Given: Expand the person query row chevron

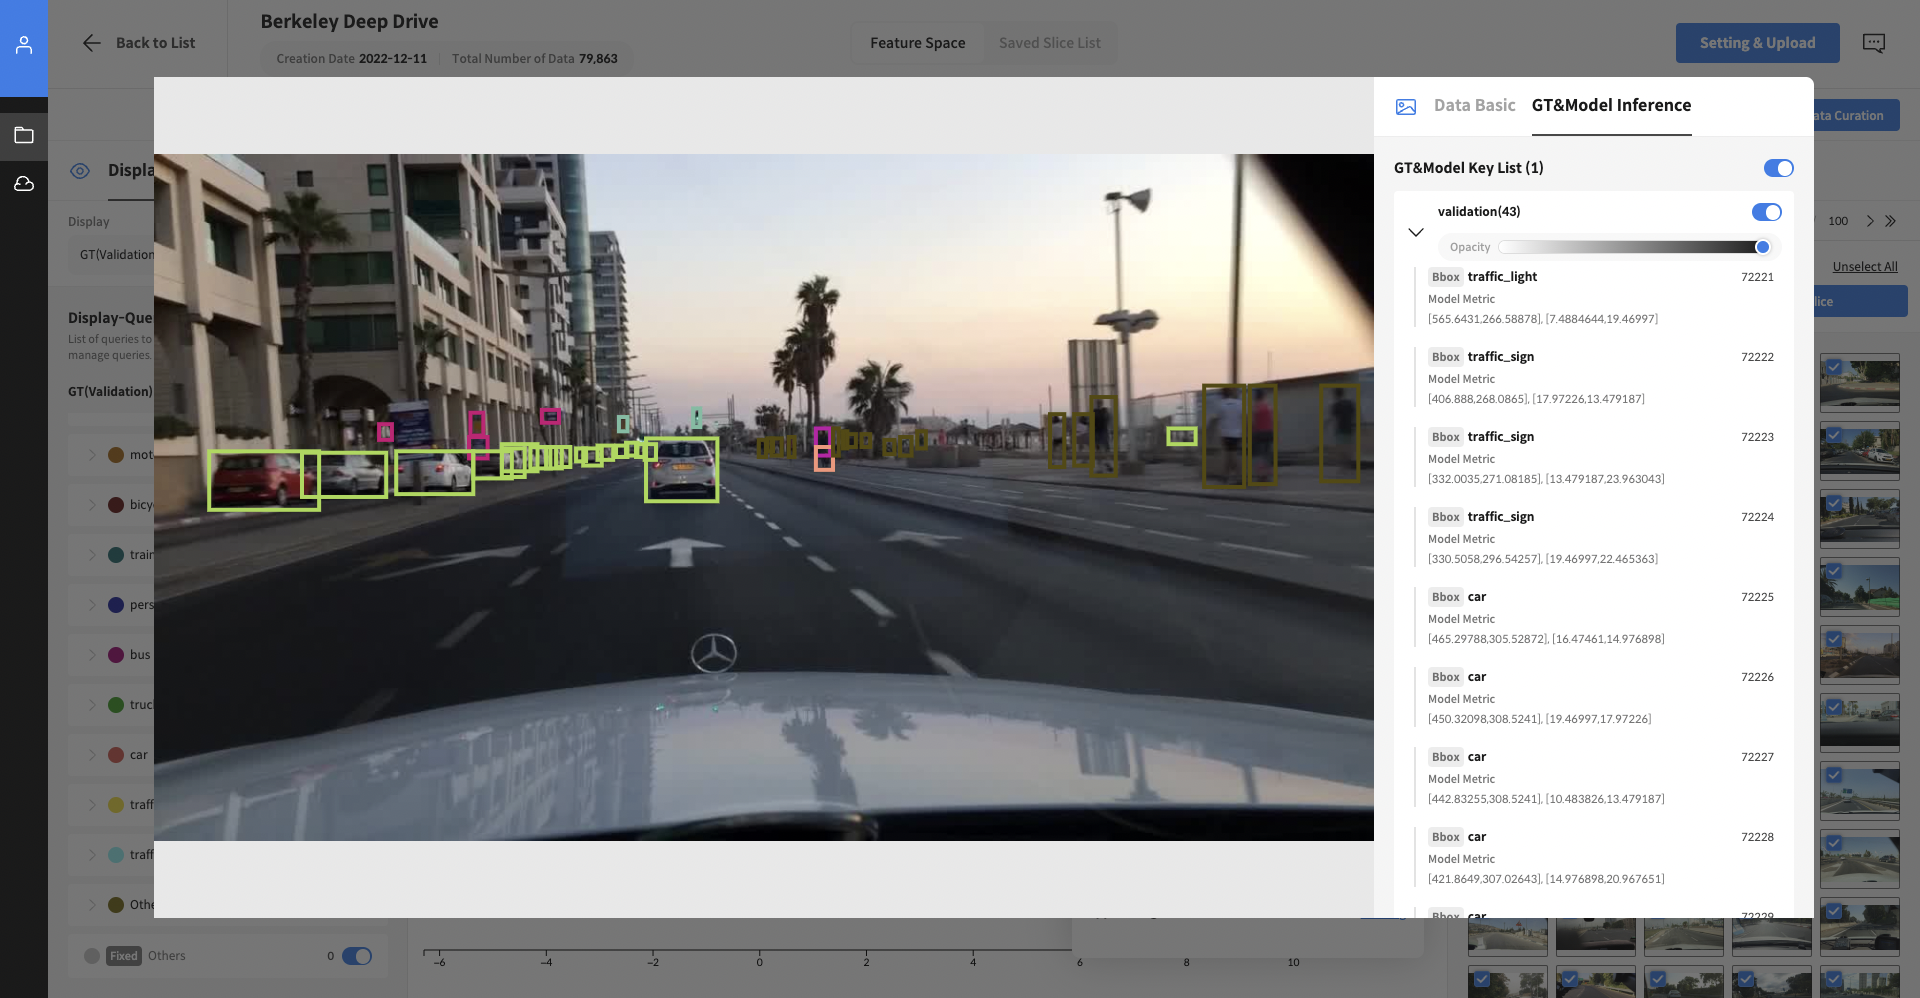Looking at the screenshot, I should [x=92, y=605].
